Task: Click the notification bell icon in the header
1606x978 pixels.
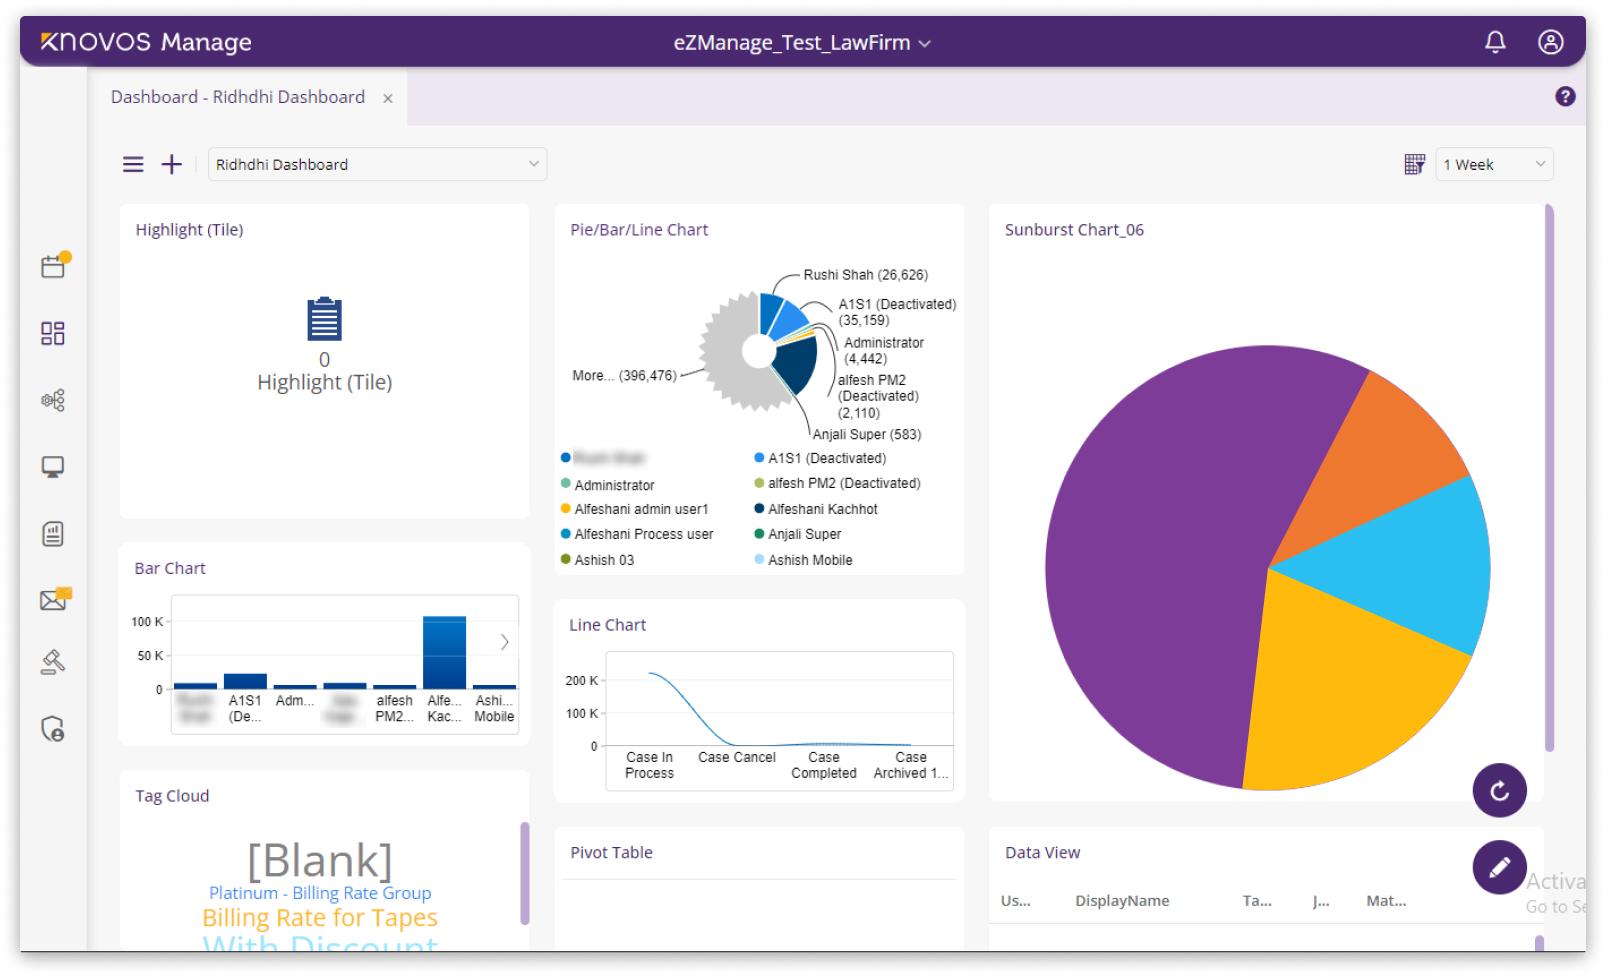Action: (1495, 42)
